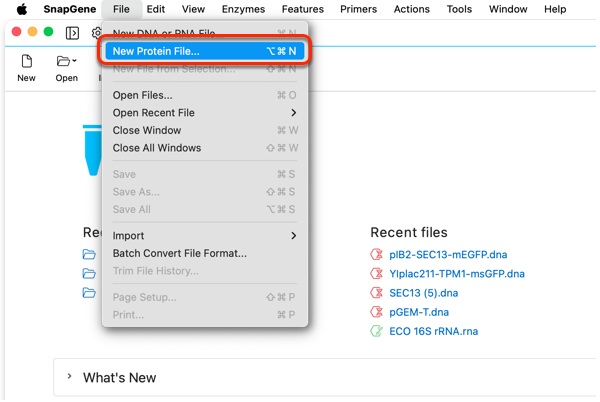Click the third recent folder icon
This screenshot has width=600, height=402.
click(x=89, y=293)
